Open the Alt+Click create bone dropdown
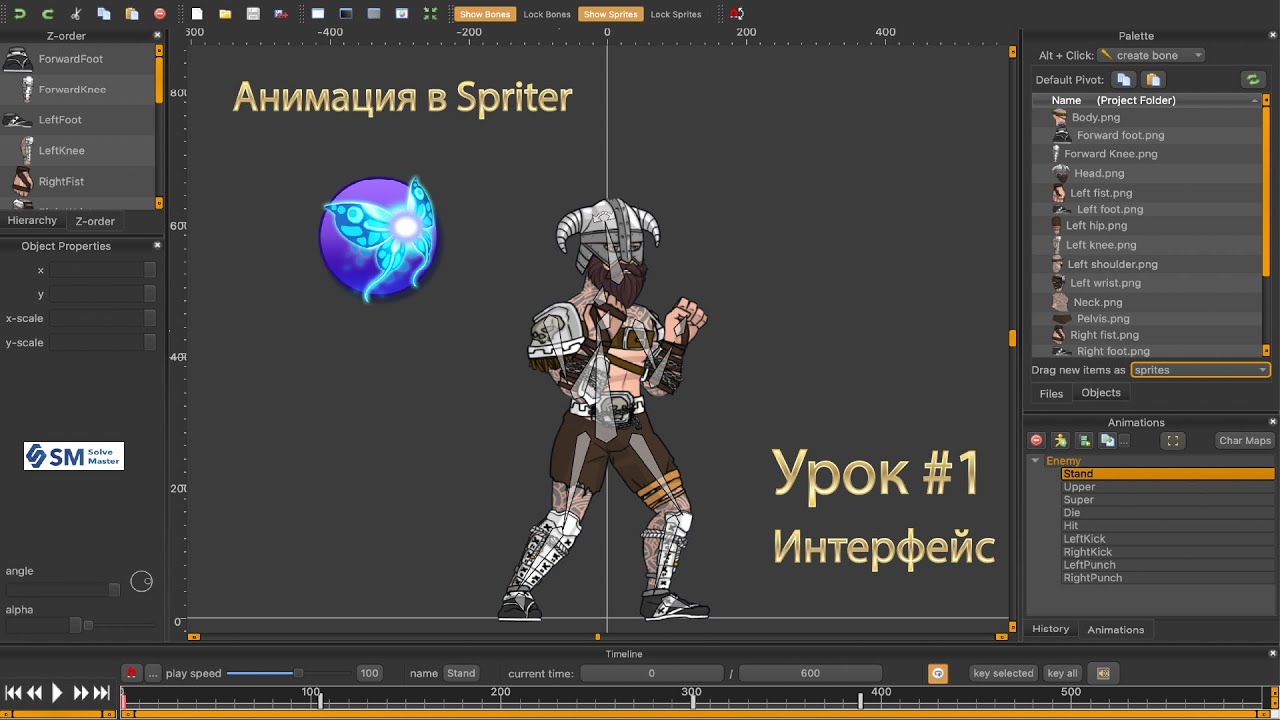This screenshot has height=720, width=1280. (x=1151, y=55)
